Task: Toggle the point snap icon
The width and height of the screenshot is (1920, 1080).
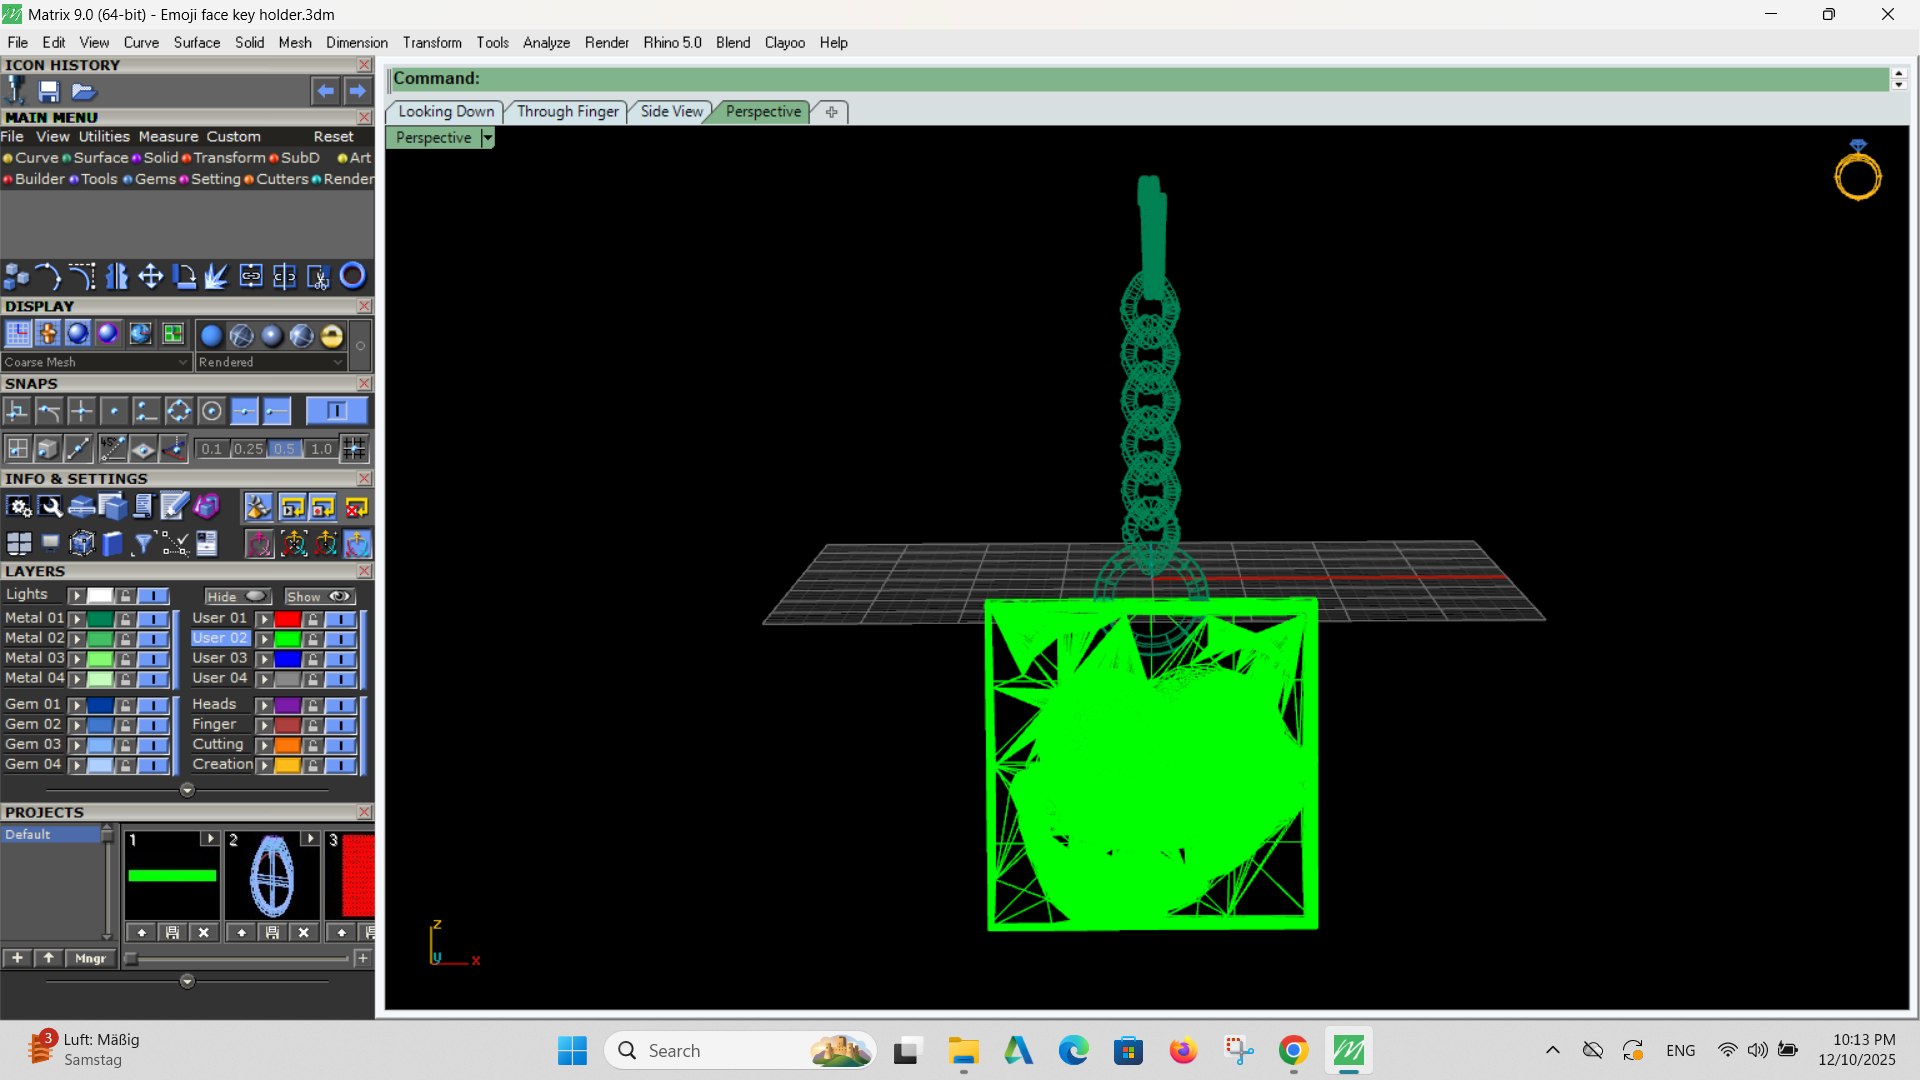Action: pyautogui.click(x=114, y=411)
